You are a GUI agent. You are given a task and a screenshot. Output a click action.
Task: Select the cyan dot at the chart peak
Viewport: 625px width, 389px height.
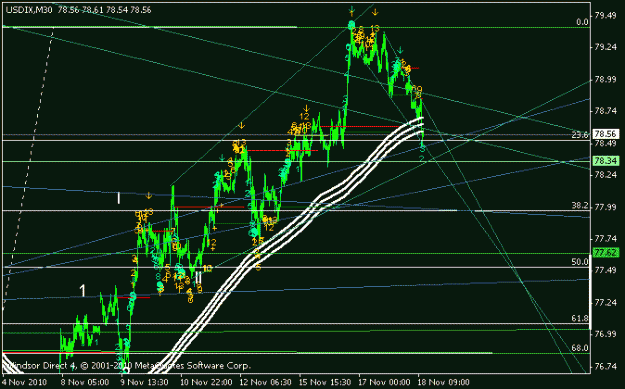tap(351, 26)
